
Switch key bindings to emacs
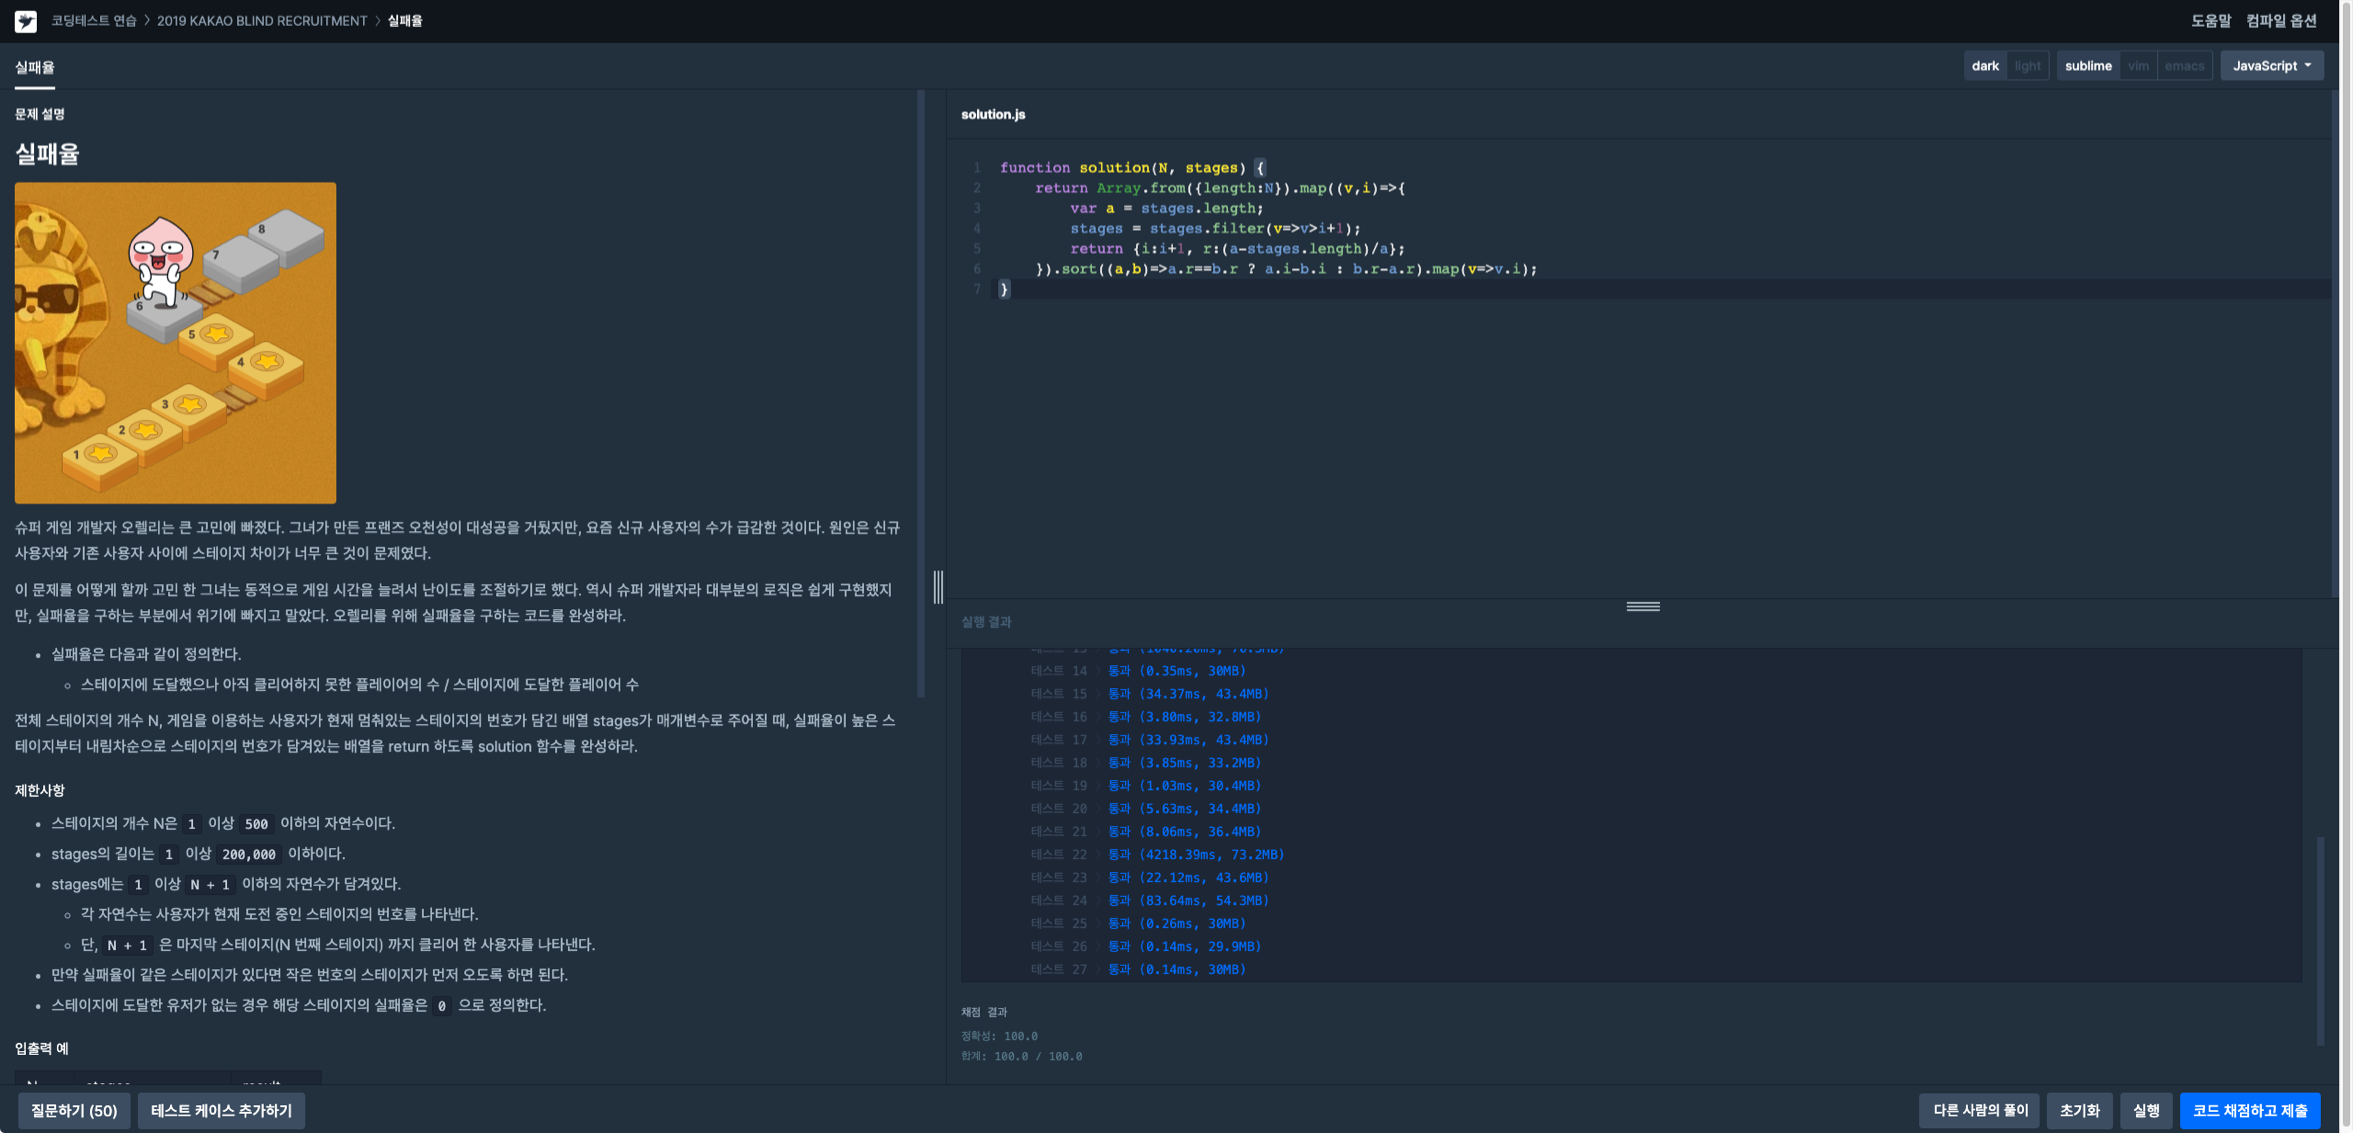2184,66
